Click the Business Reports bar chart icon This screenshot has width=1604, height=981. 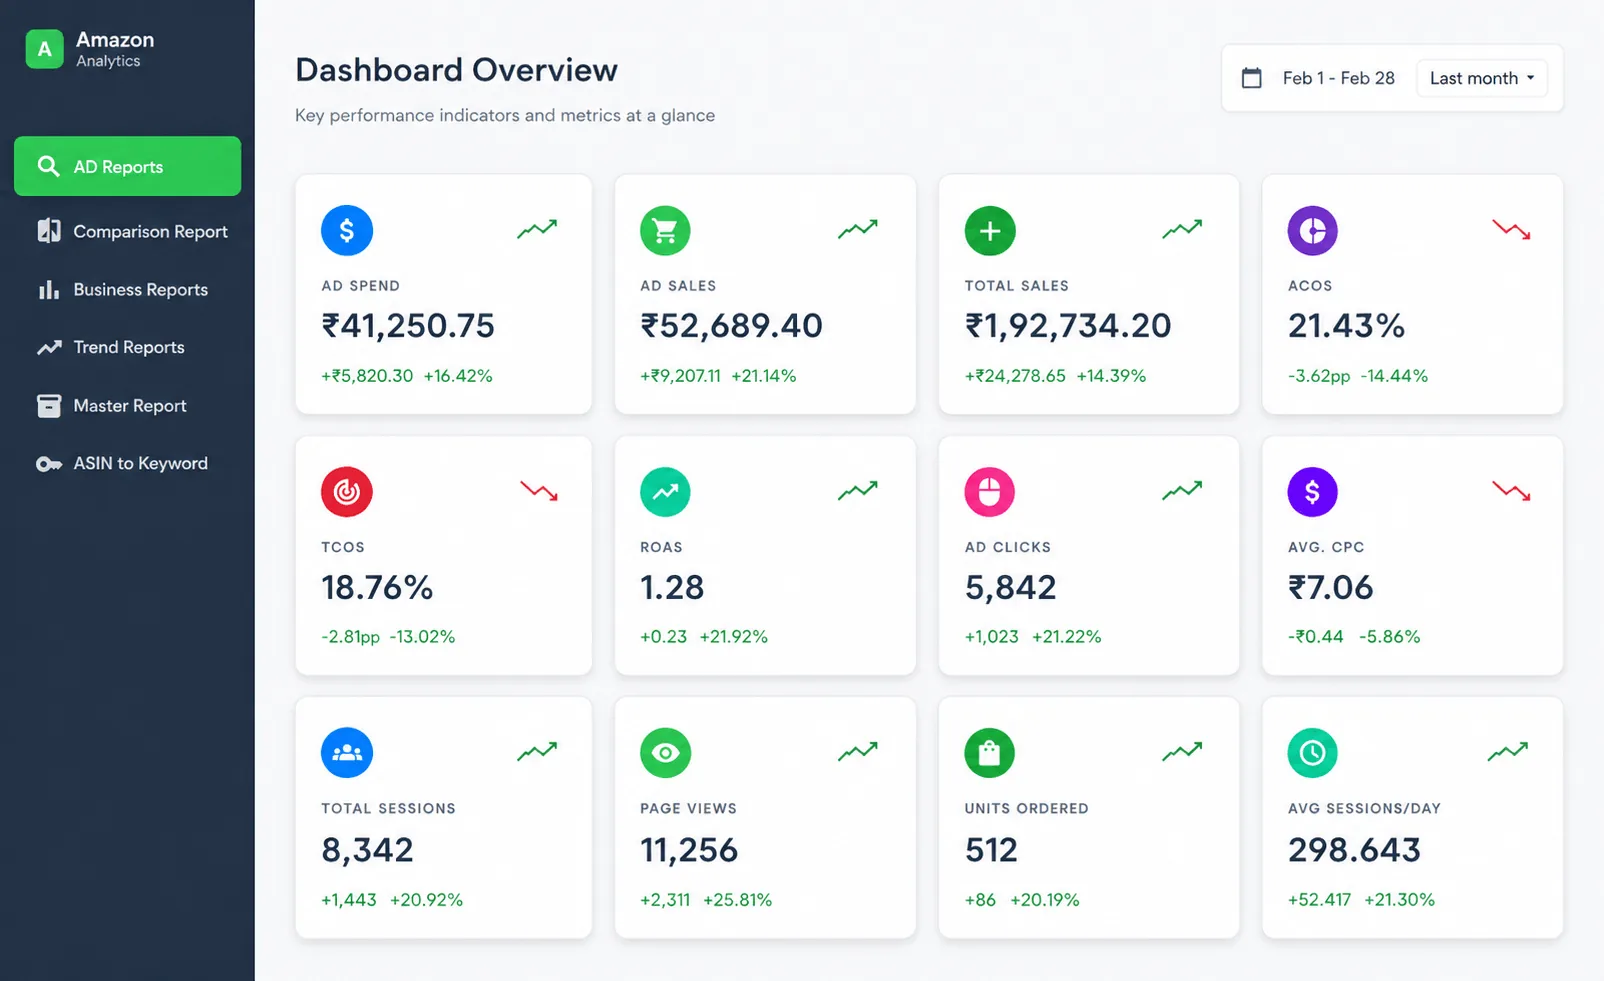[x=48, y=290]
